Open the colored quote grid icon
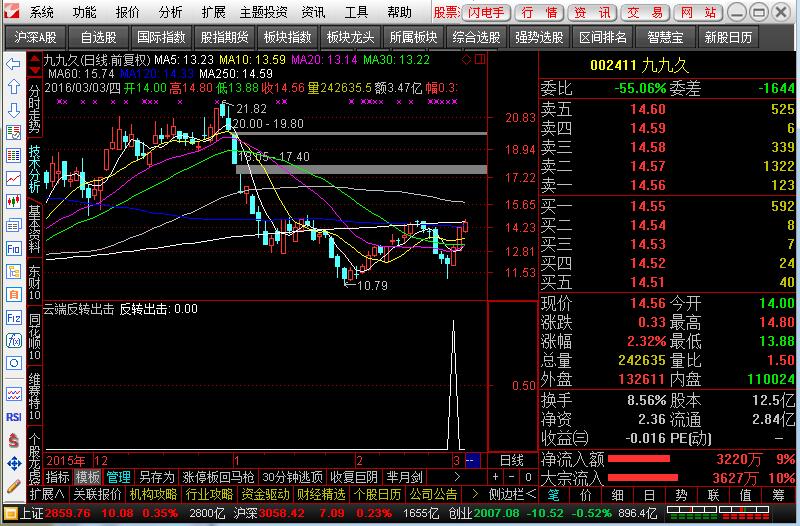Image resolution: width=800 pixels, height=526 pixels. click(x=13, y=155)
